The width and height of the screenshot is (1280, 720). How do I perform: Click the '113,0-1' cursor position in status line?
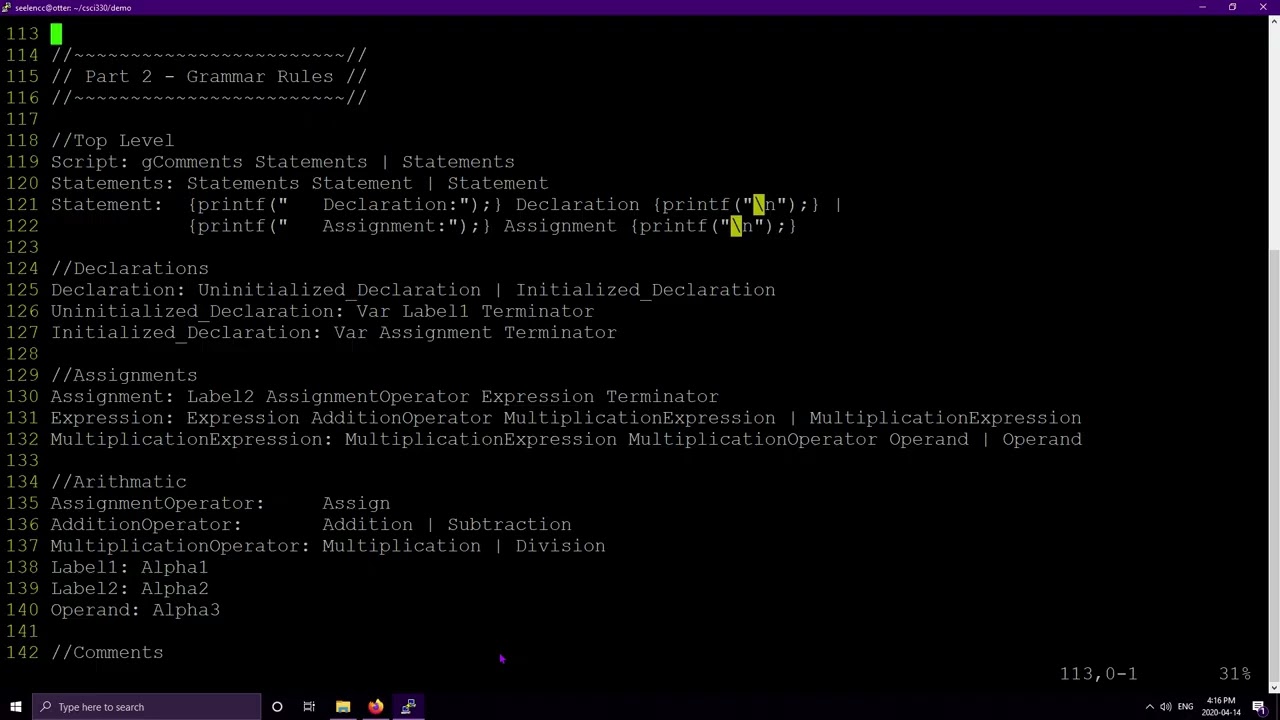pyautogui.click(x=1098, y=674)
